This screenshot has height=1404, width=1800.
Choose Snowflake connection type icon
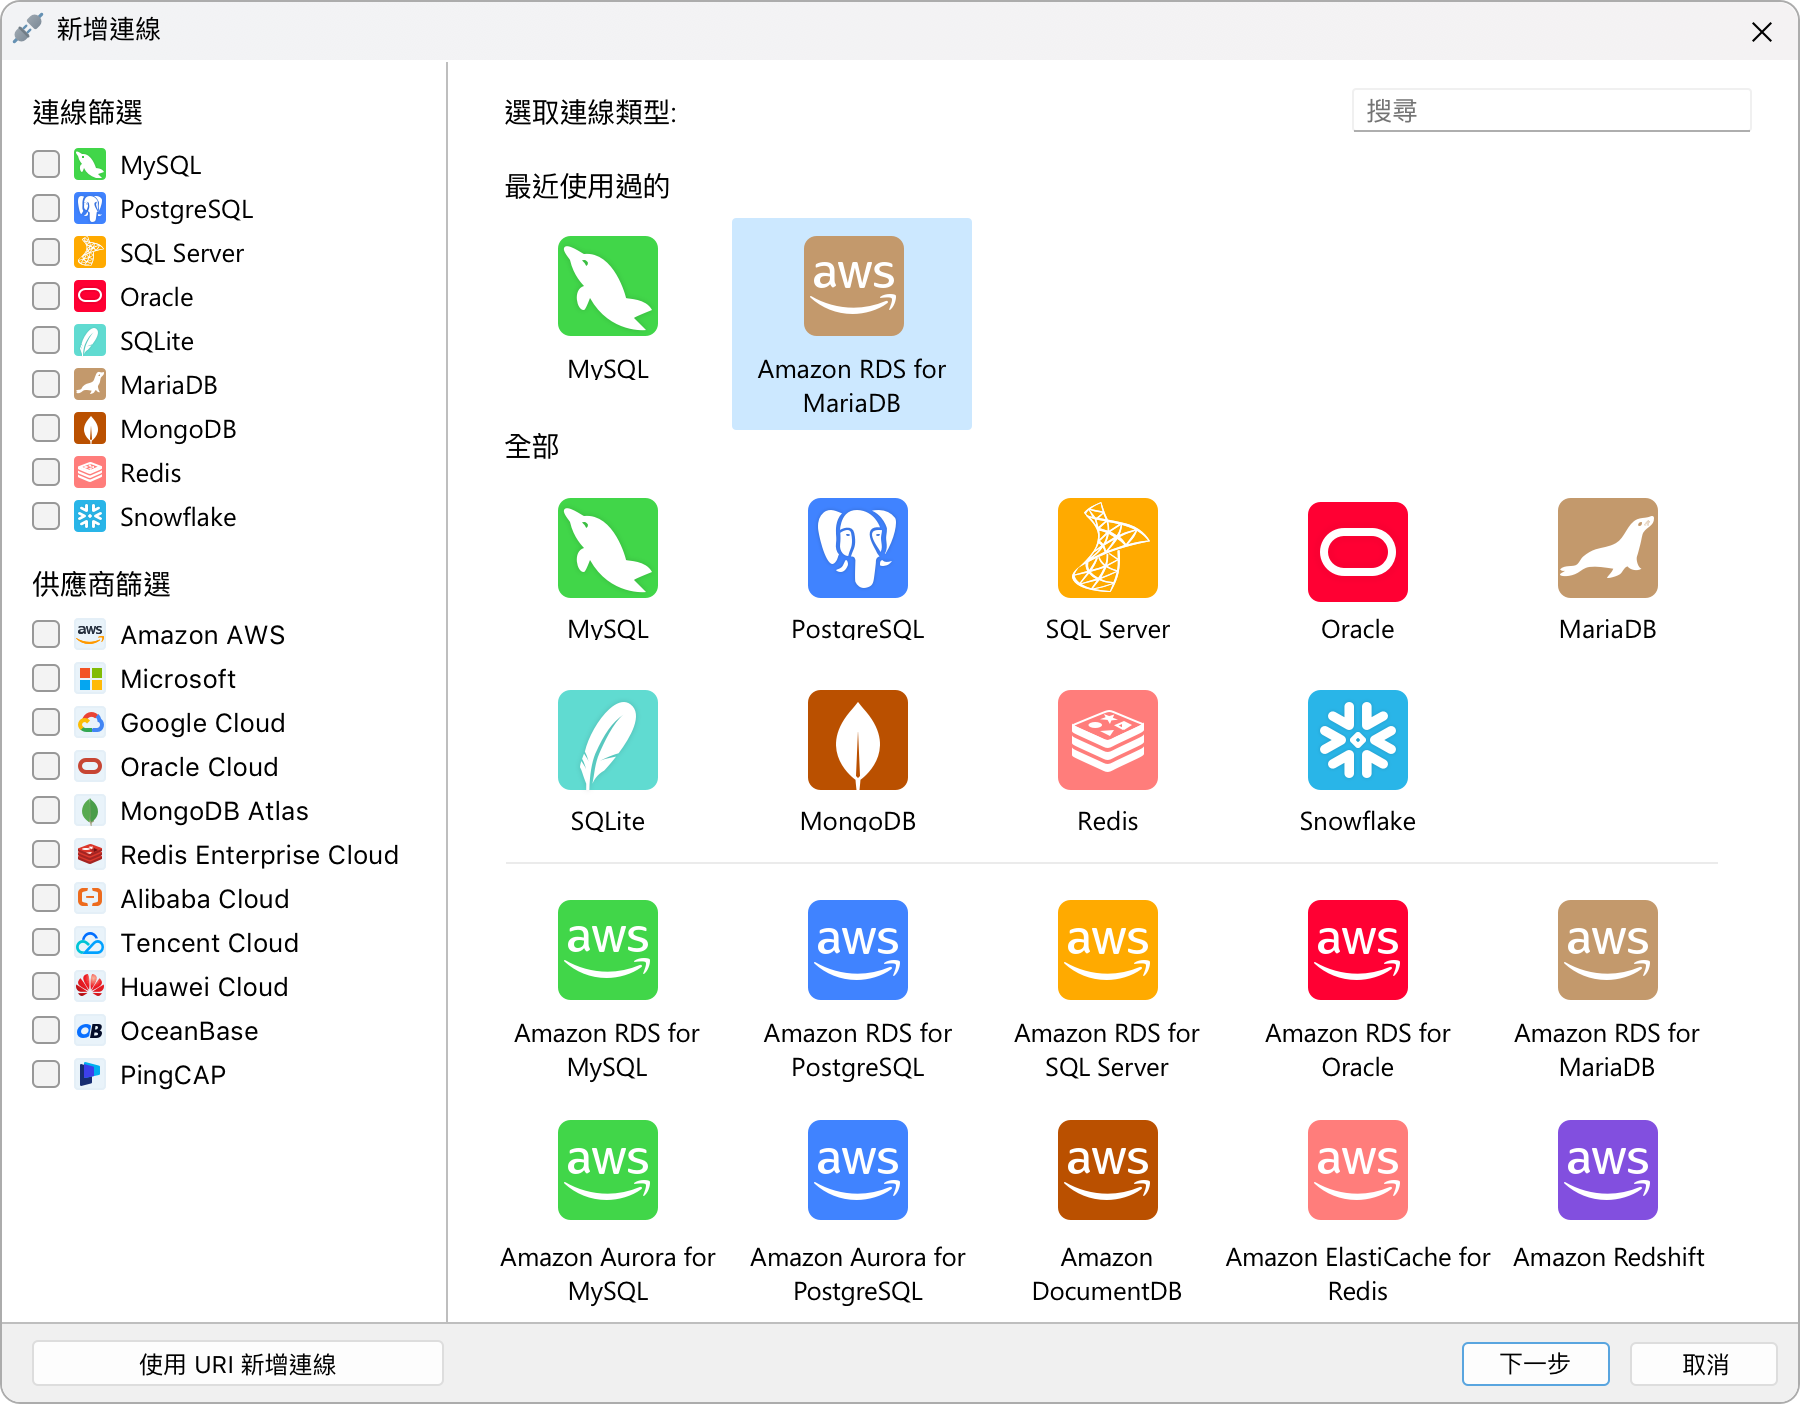click(x=1358, y=740)
